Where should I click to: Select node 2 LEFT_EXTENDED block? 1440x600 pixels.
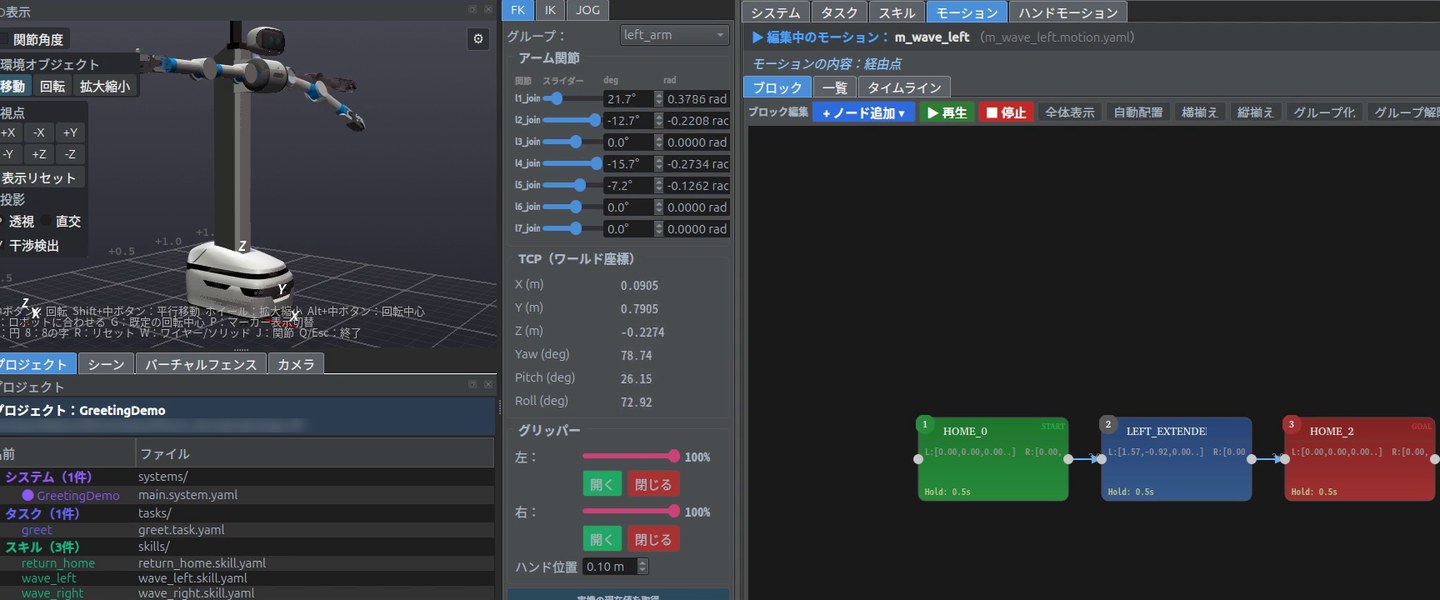1176,459
